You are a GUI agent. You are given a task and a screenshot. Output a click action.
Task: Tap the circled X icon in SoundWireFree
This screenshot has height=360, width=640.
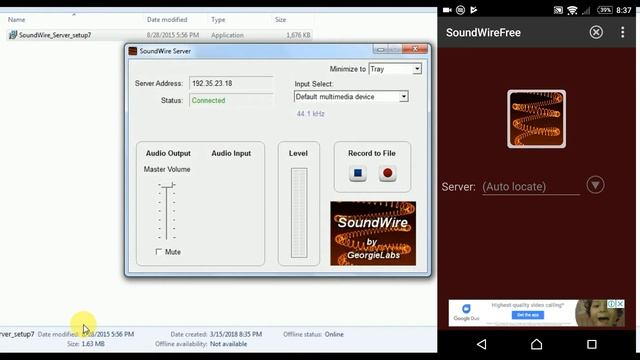coord(596,32)
